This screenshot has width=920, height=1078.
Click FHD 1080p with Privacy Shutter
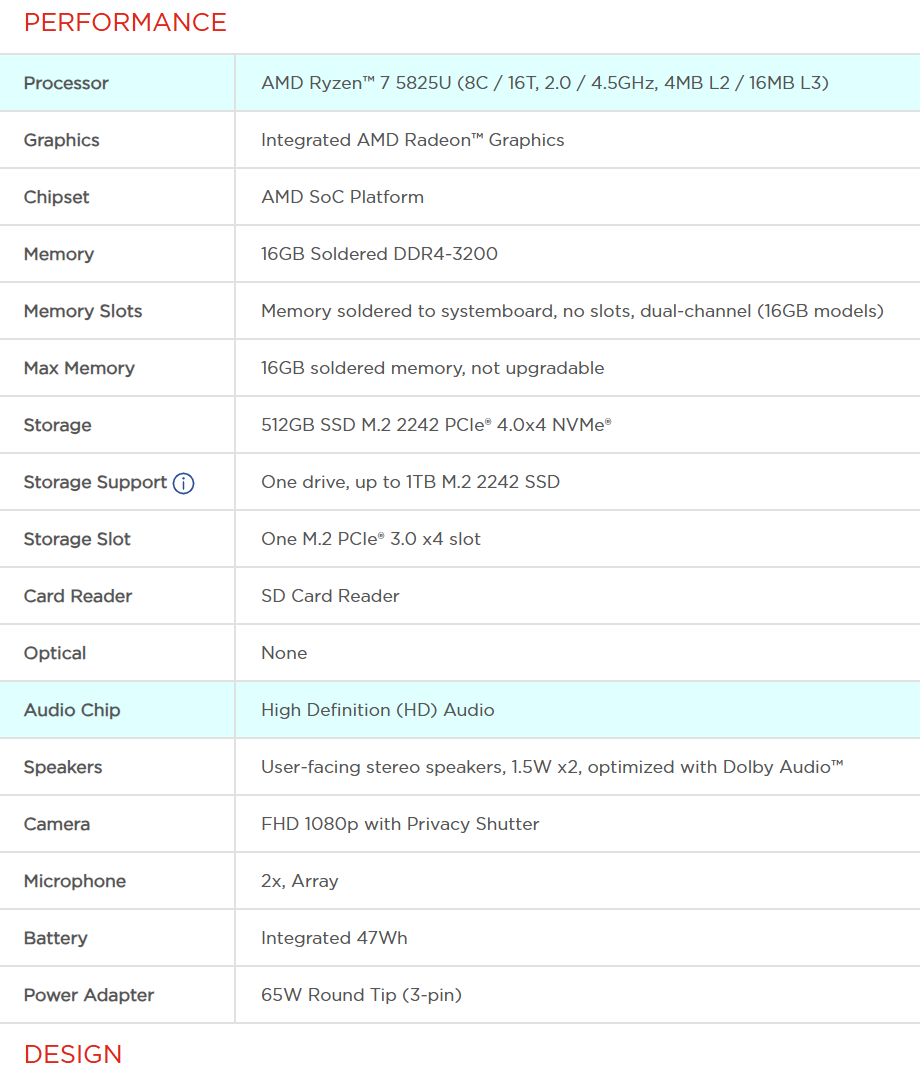click(400, 824)
